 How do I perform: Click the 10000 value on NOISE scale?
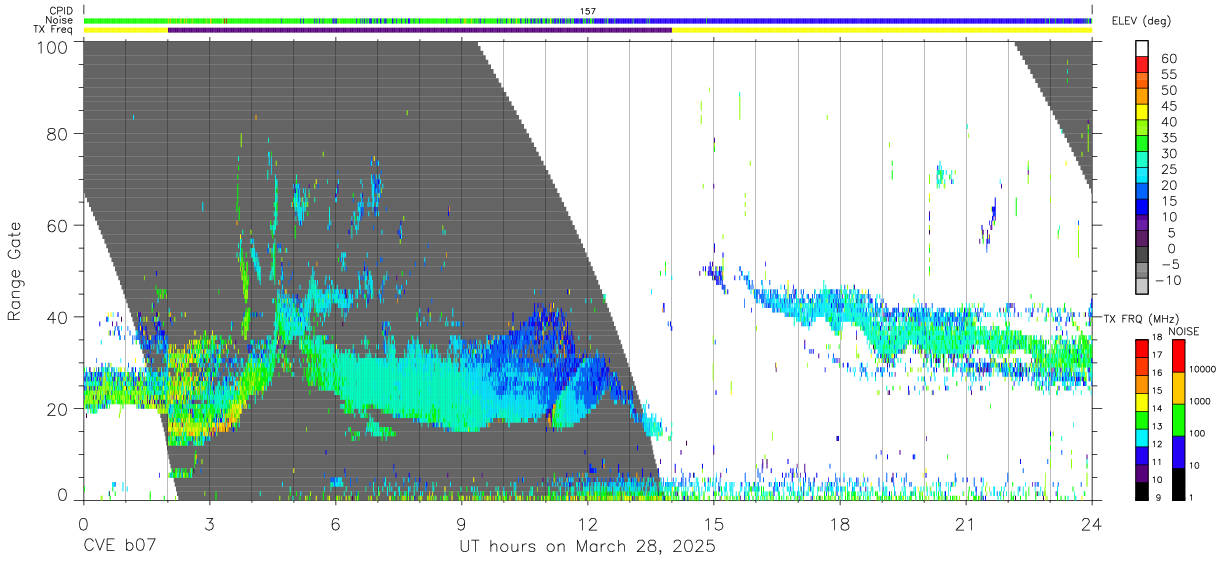[1201, 369]
